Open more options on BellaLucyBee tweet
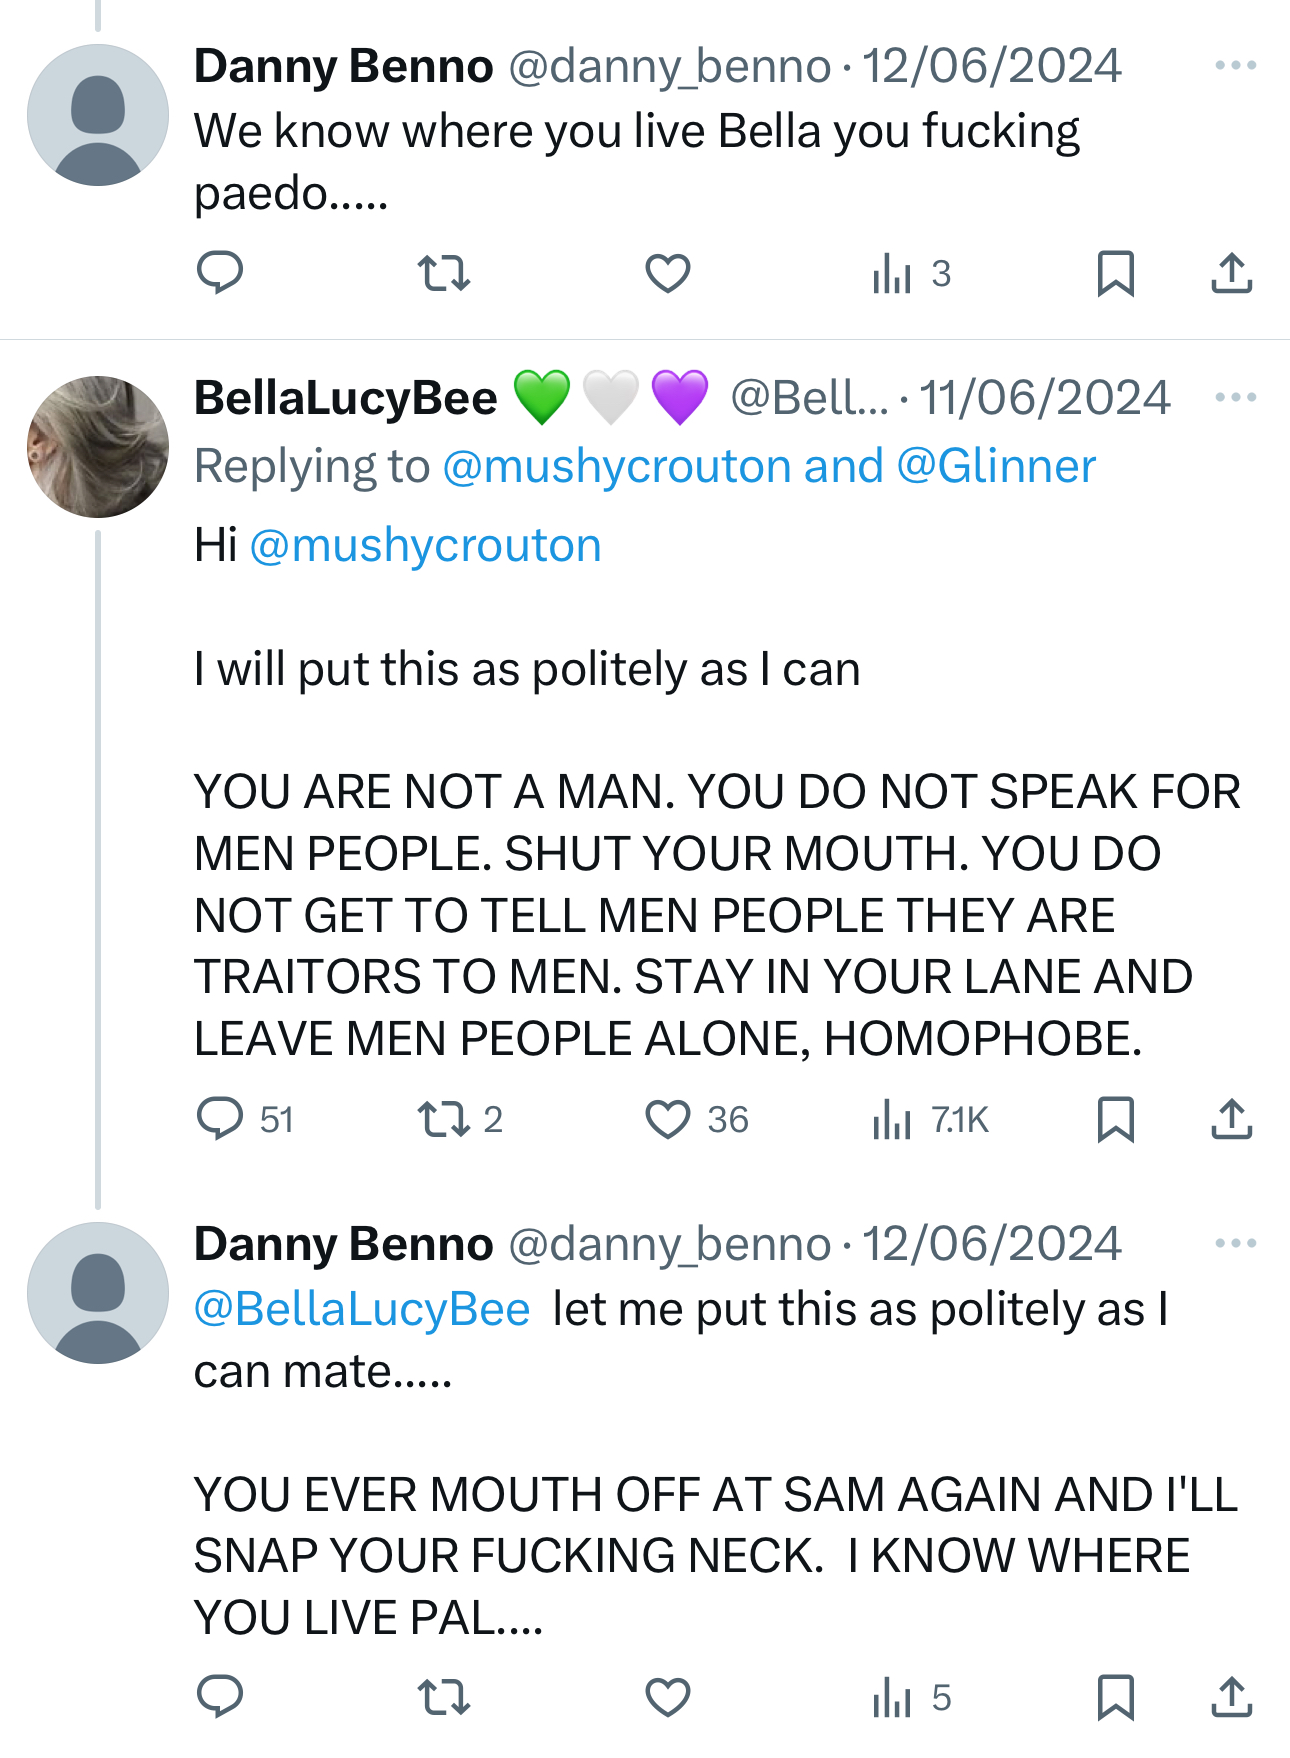The width and height of the screenshot is (1290, 1758). point(1235,398)
